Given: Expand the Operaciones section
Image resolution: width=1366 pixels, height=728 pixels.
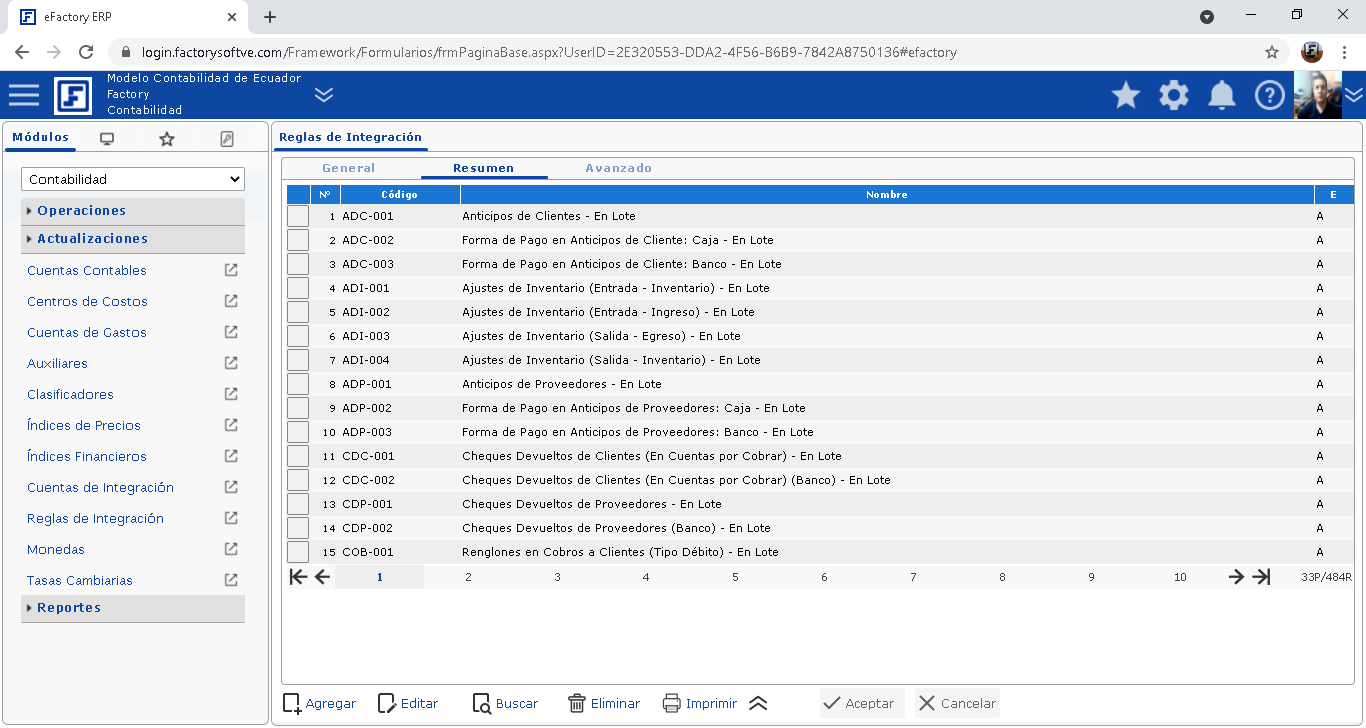Looking at the screenshot, I should (x=82, y=211).
